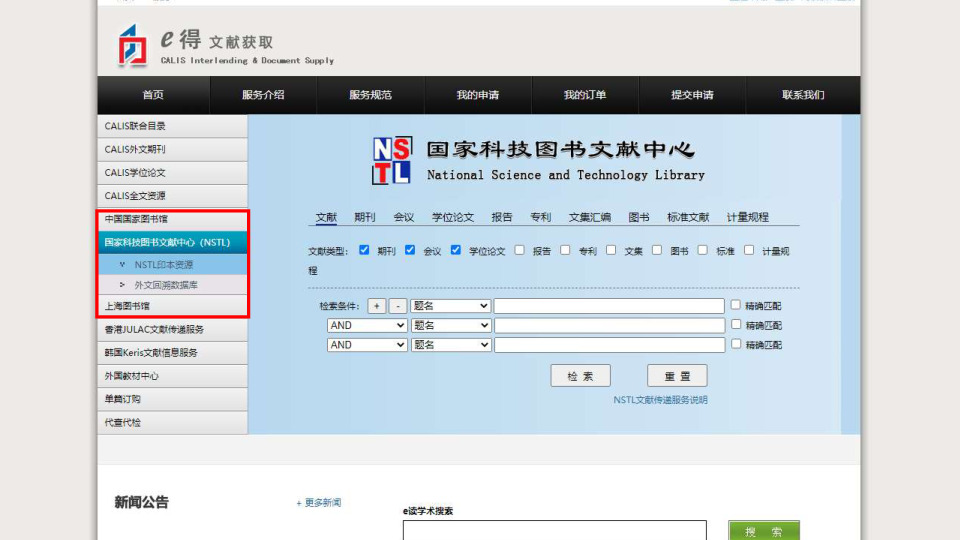Check the 文集 document type checkbox
The width and height of the screenshot is (960, 540).
[x=611, y=250]
